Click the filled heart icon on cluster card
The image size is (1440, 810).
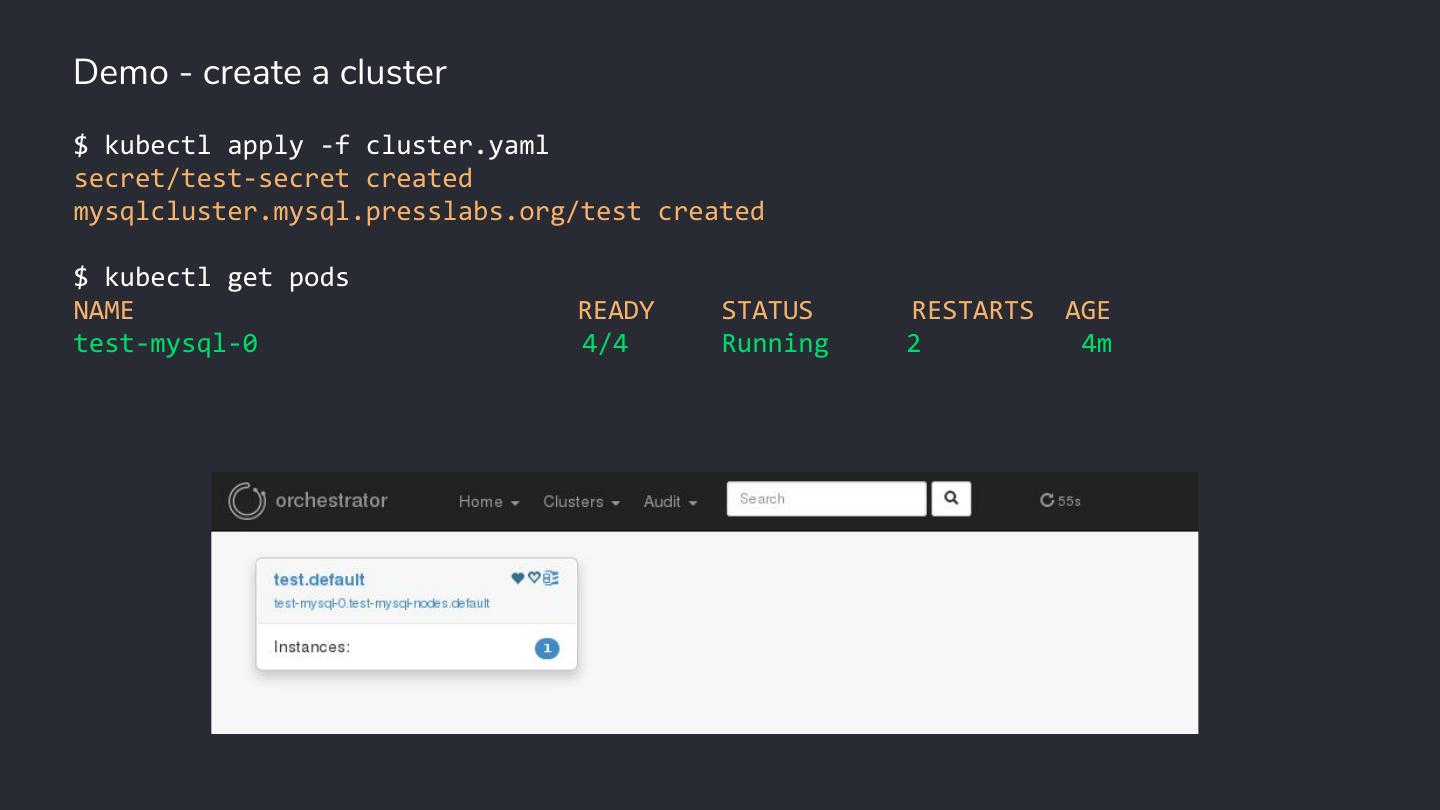518,578
